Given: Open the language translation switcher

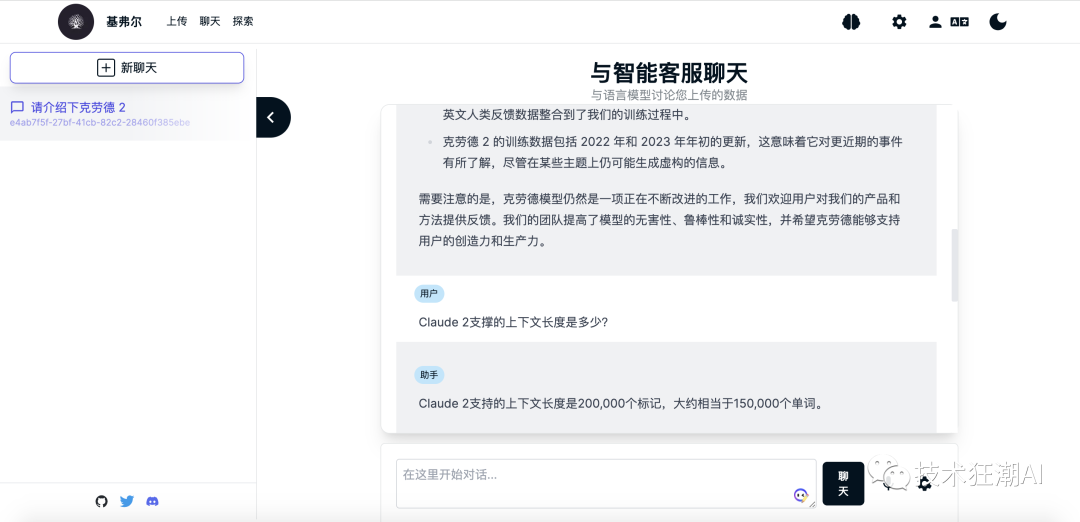Looking at the screenshot, I should tap(960, 21).
